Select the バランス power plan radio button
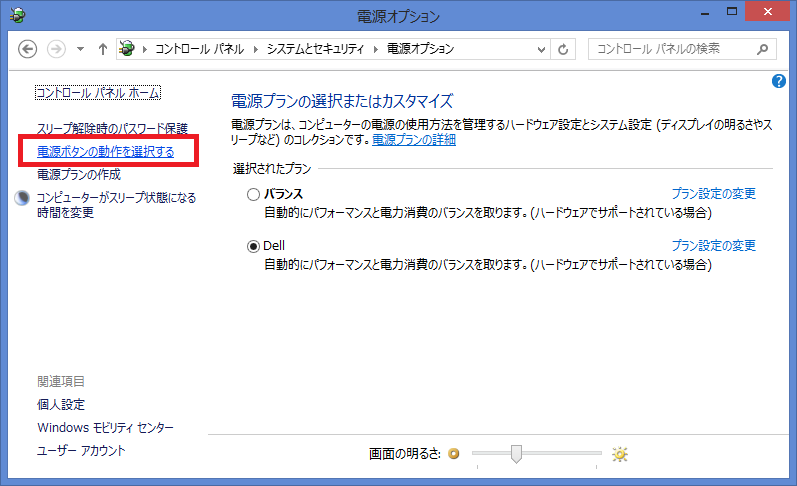The image size is (797, 486). (x=253, y=194)
